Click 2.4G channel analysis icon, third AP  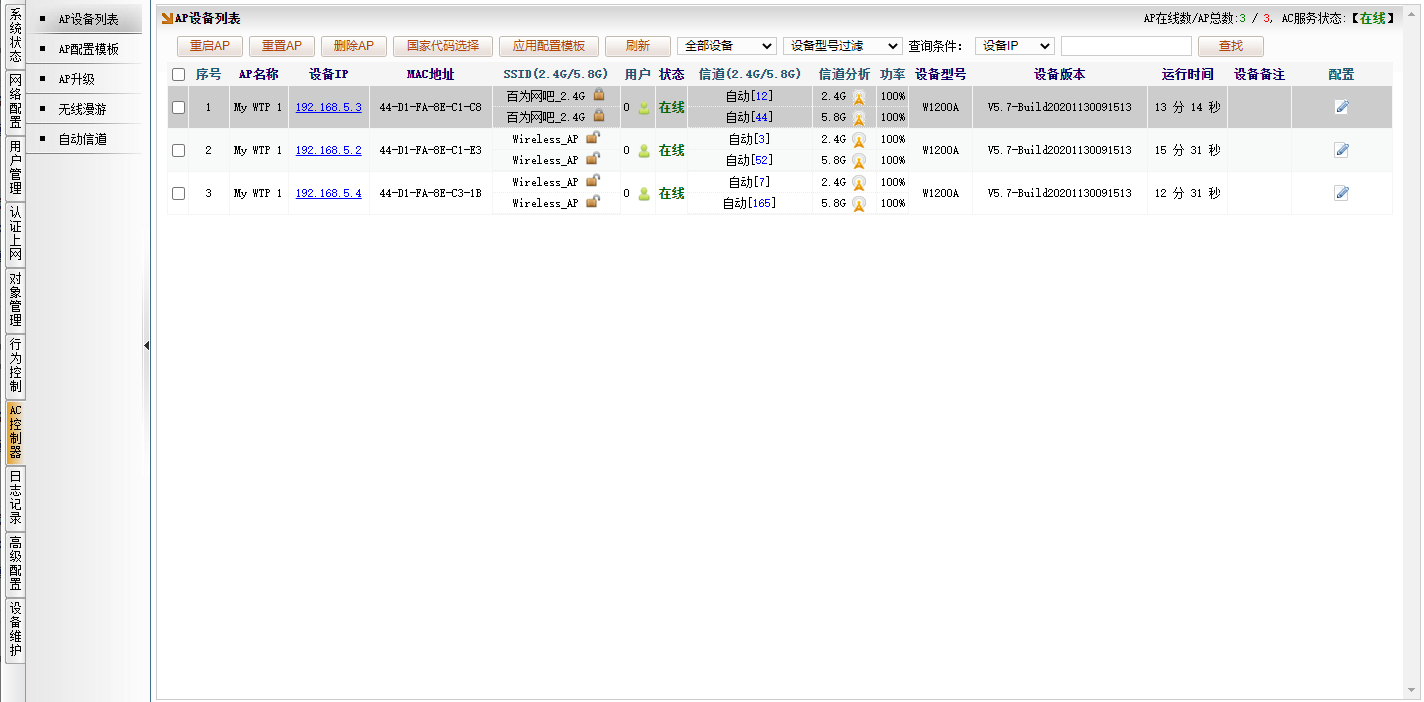coord(858,183)
